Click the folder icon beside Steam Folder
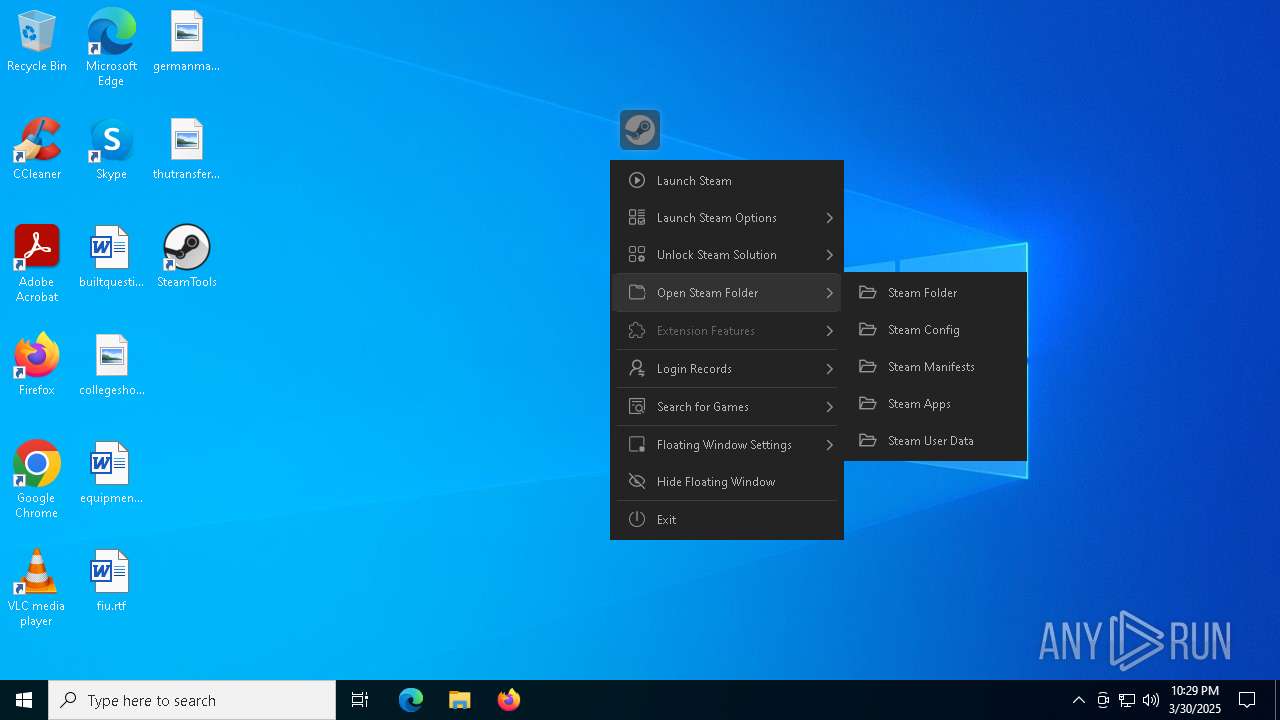1280x720 pixels. tap(867, 293)
